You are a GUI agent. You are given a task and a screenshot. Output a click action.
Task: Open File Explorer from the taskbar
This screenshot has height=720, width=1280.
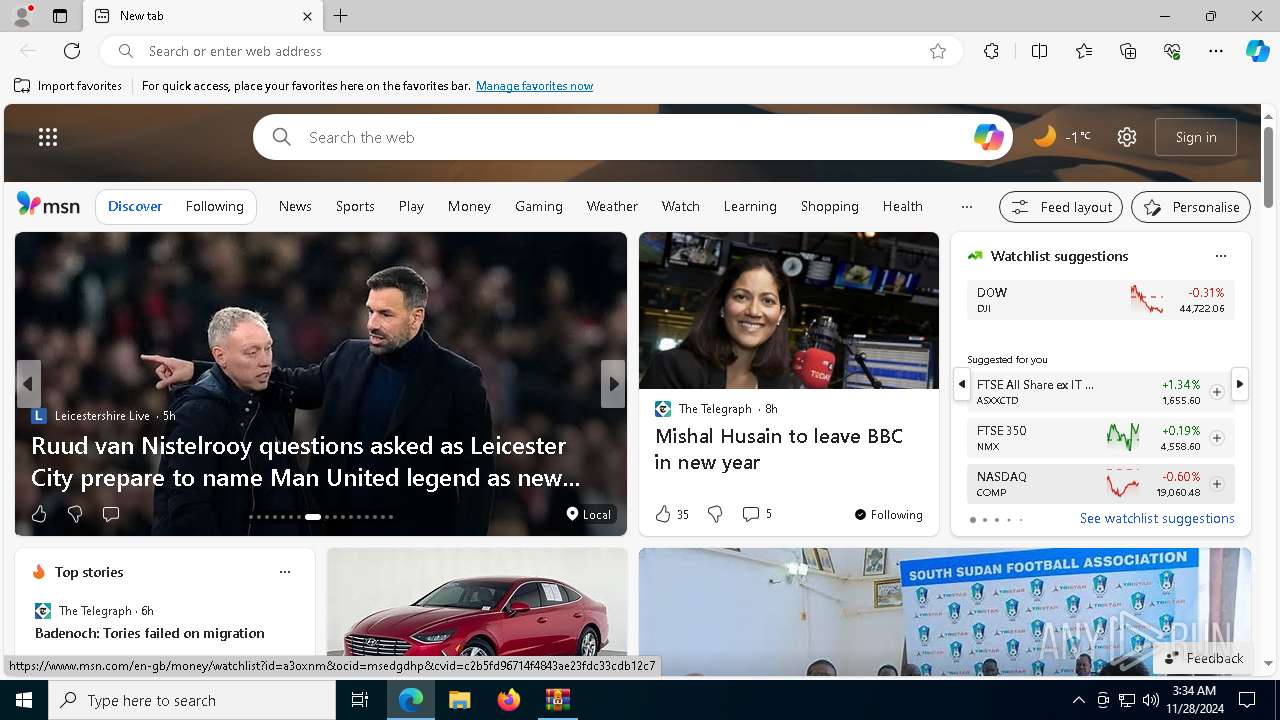(459, 700)
